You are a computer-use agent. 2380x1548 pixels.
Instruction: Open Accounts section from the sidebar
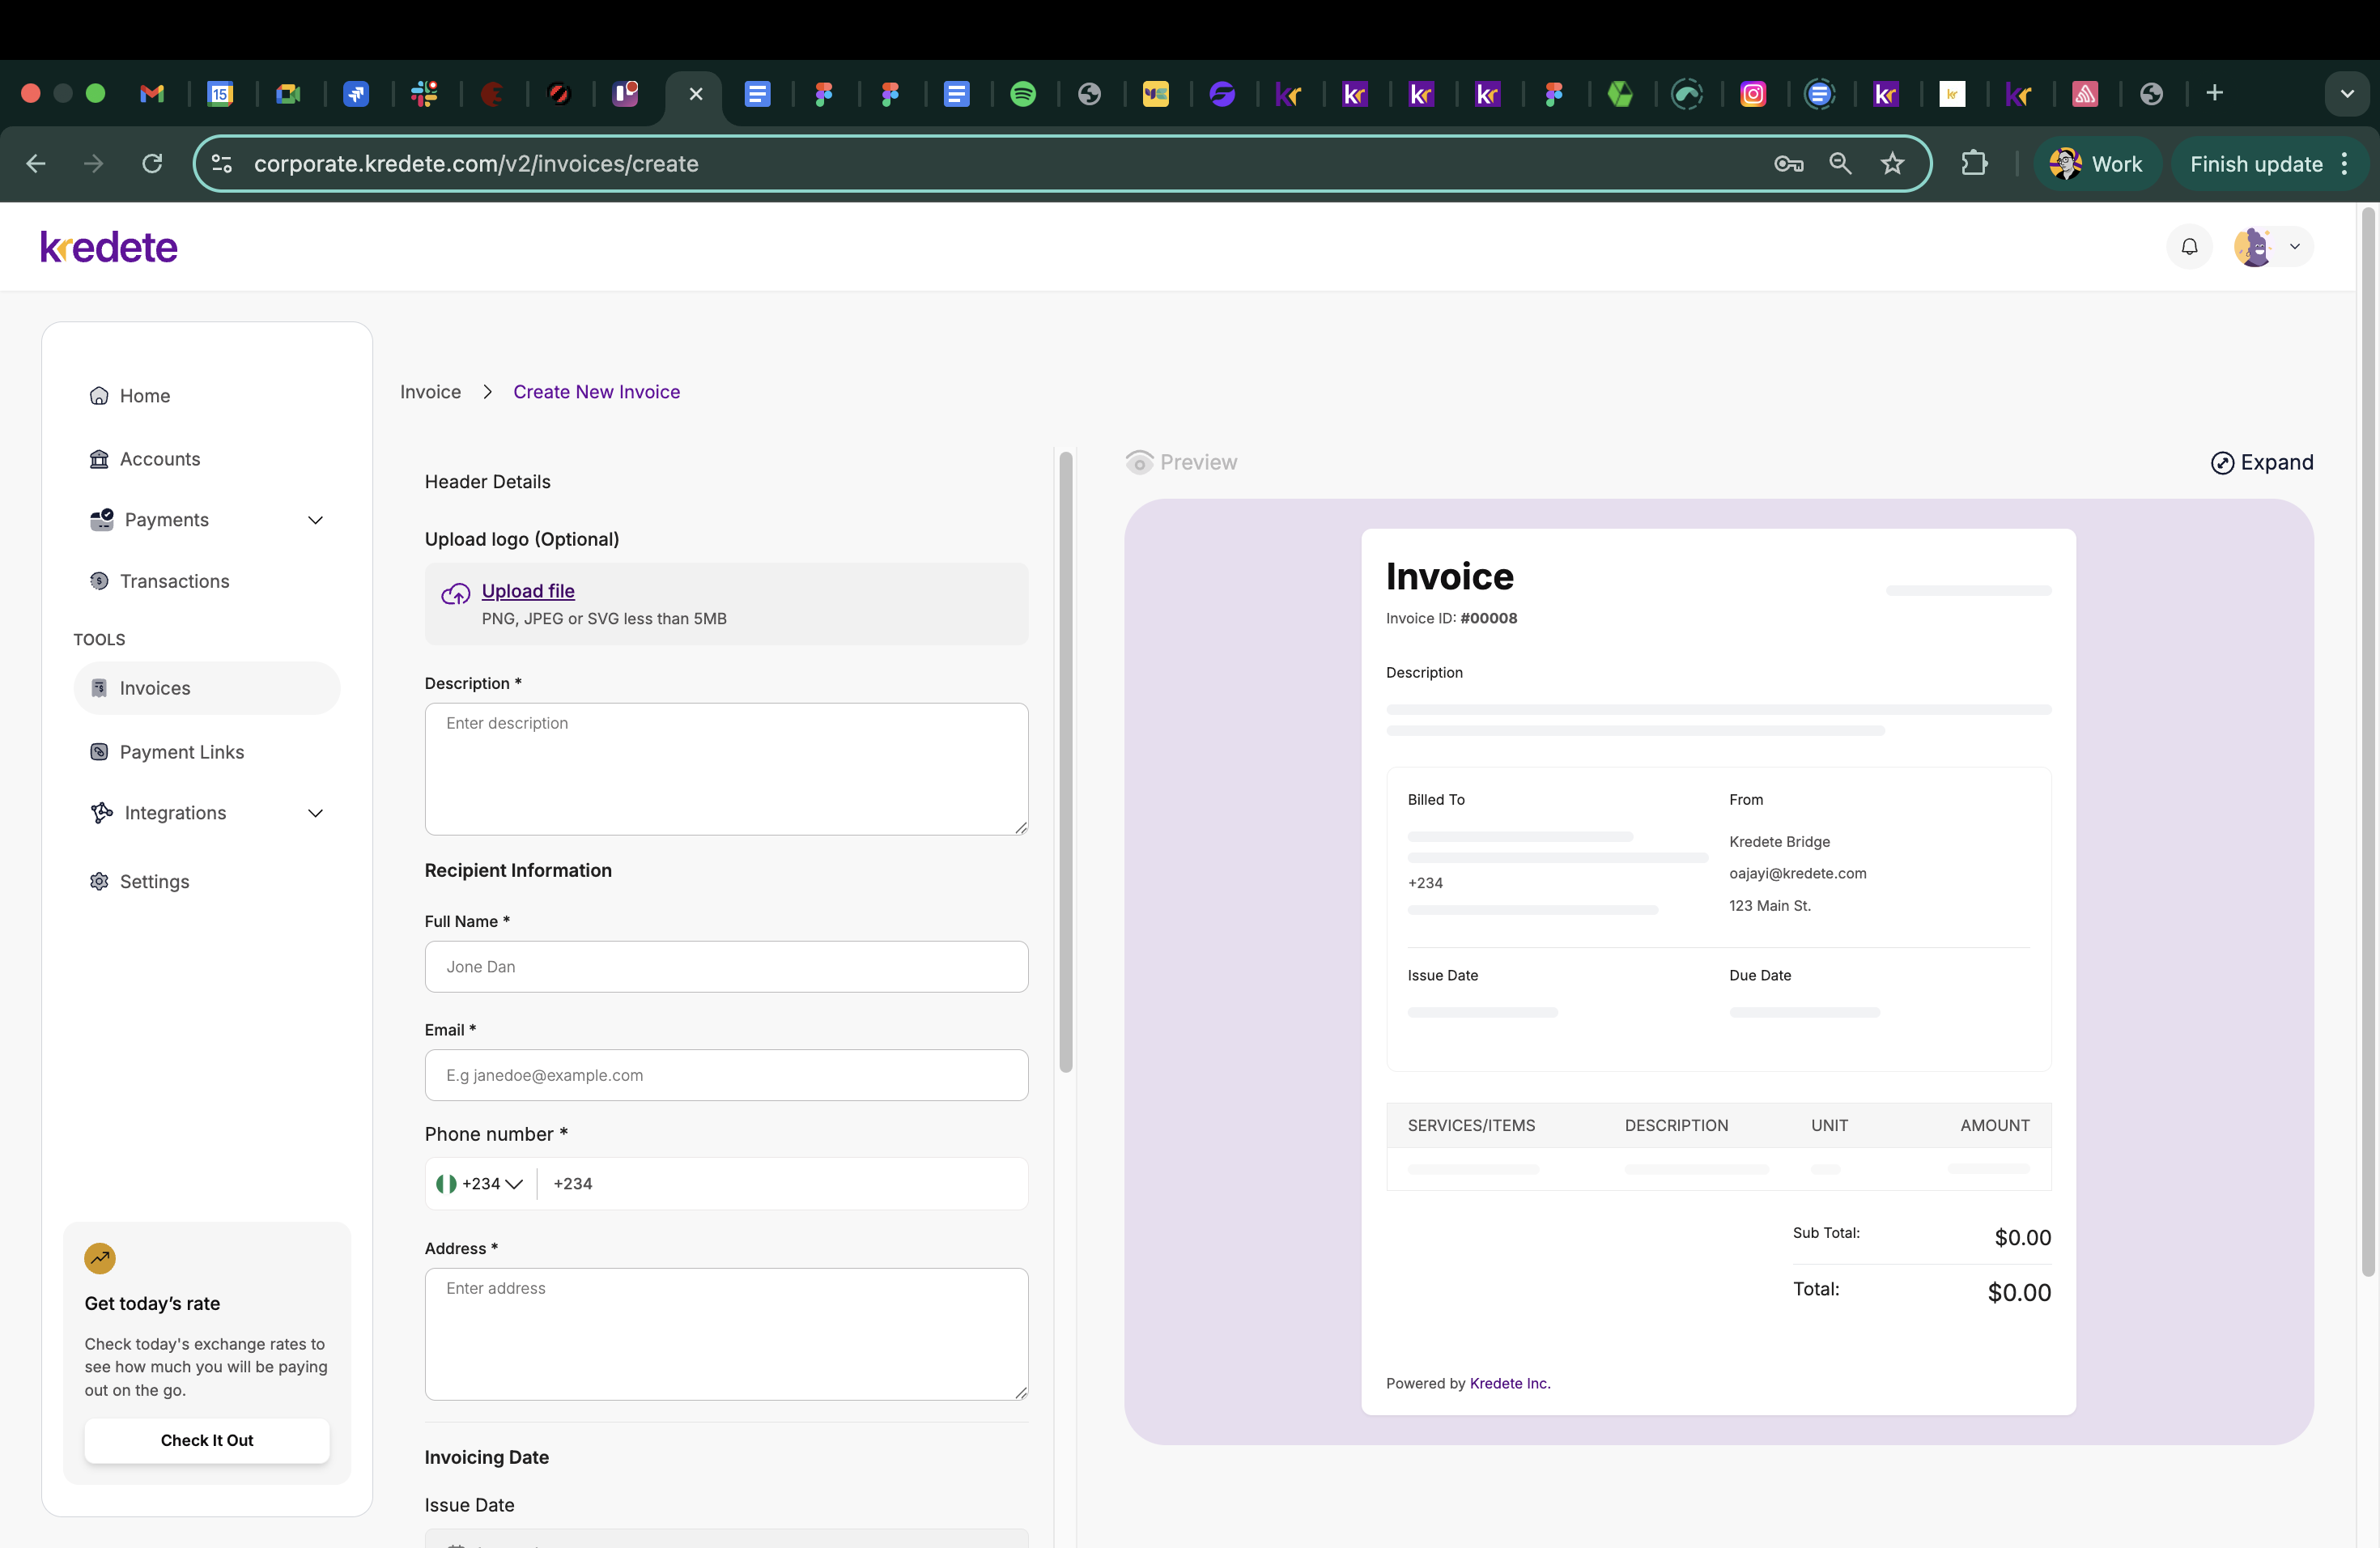pos(160,459)
